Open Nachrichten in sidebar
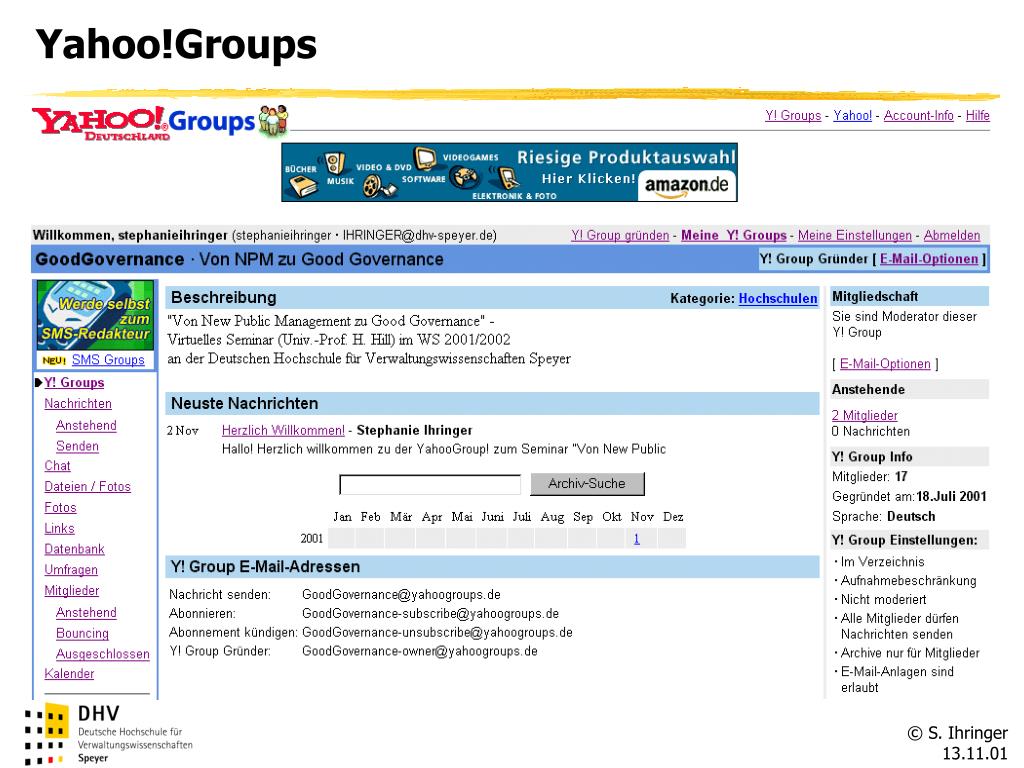This screenshot has width=1024, height=768. click(78, 404)
